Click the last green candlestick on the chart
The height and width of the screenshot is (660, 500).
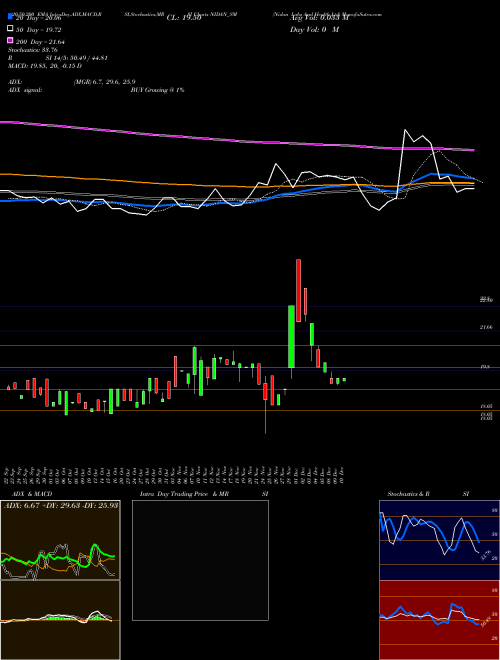click(x=344, y=380)
